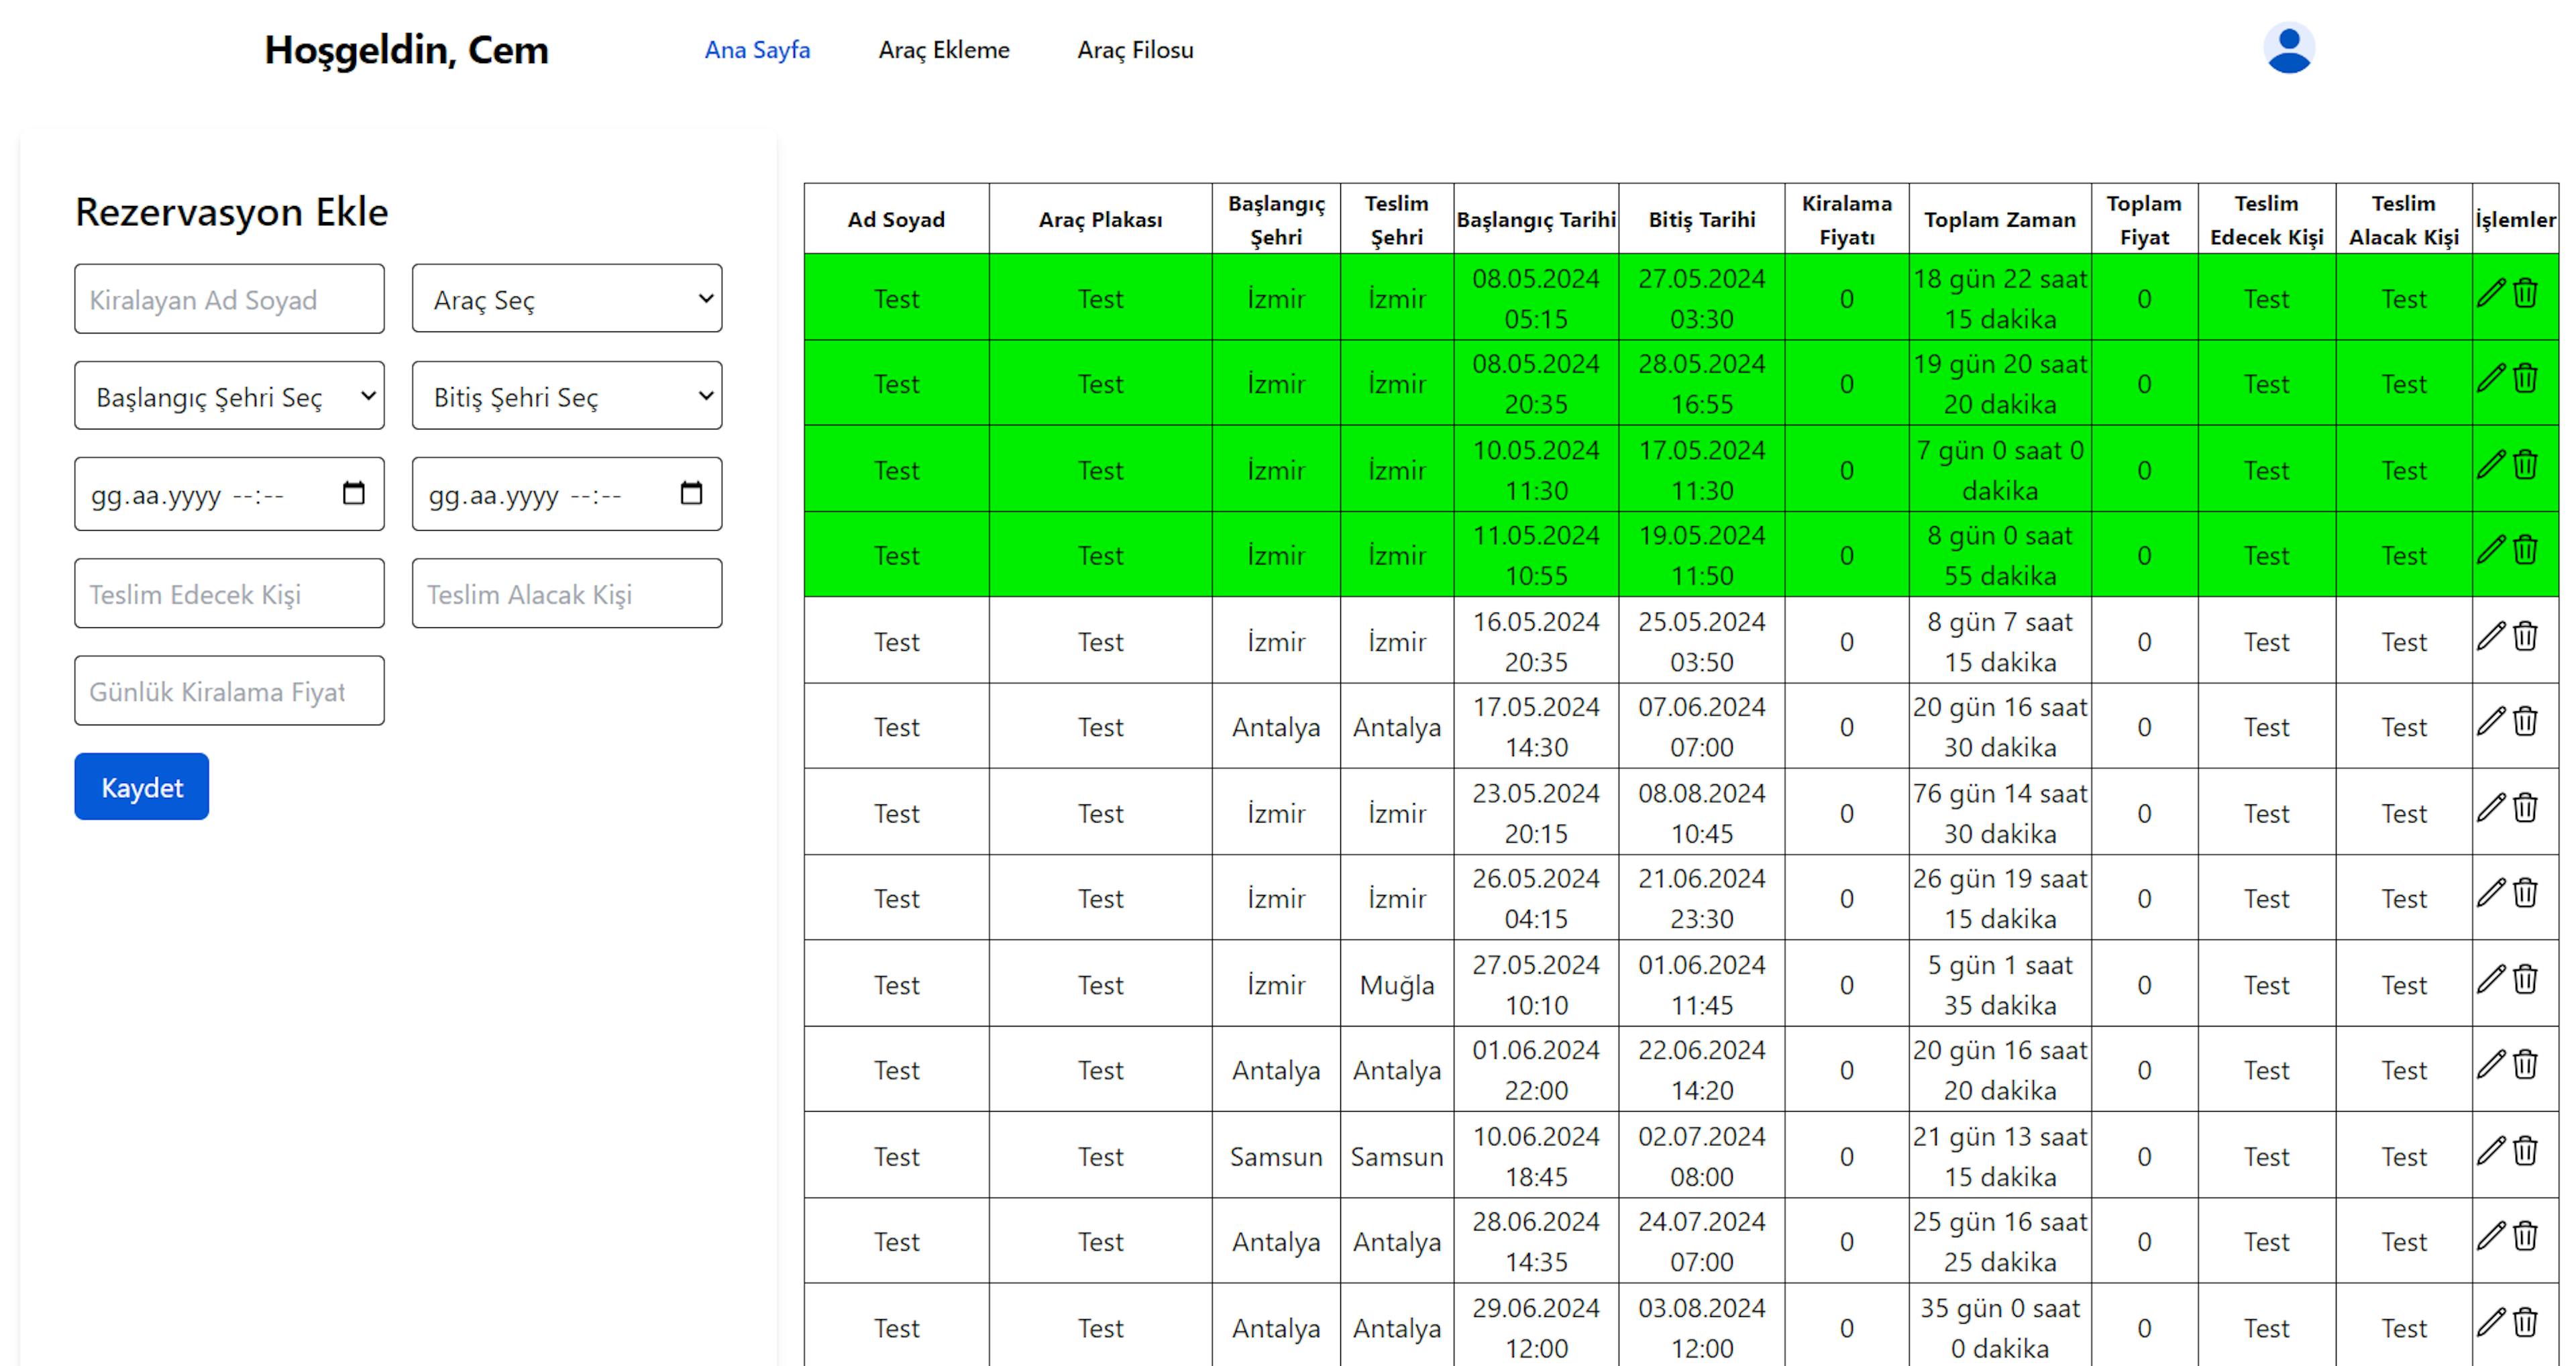Edit reservation starting 16.05.2024 20:35
The width and height of the screenshot is (2576, 1366).
pyautogui.click(x=2491, y=635)
